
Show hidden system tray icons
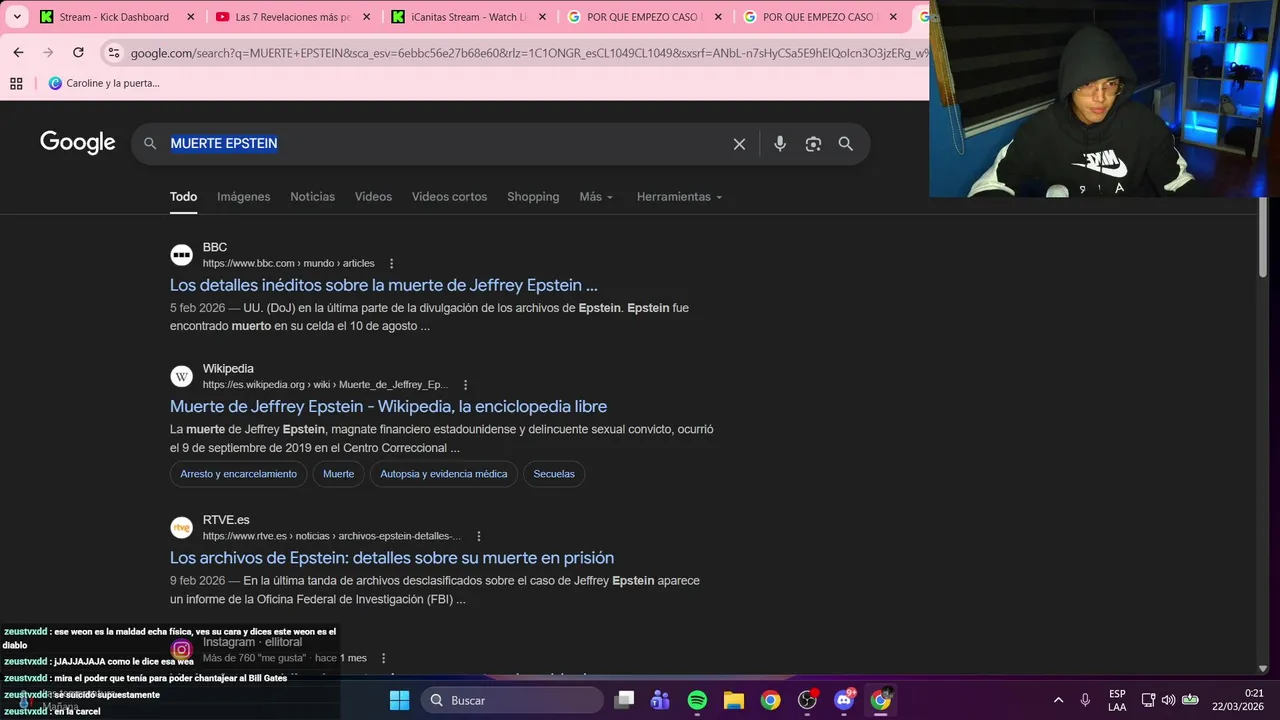click(x=1058, y=700)
